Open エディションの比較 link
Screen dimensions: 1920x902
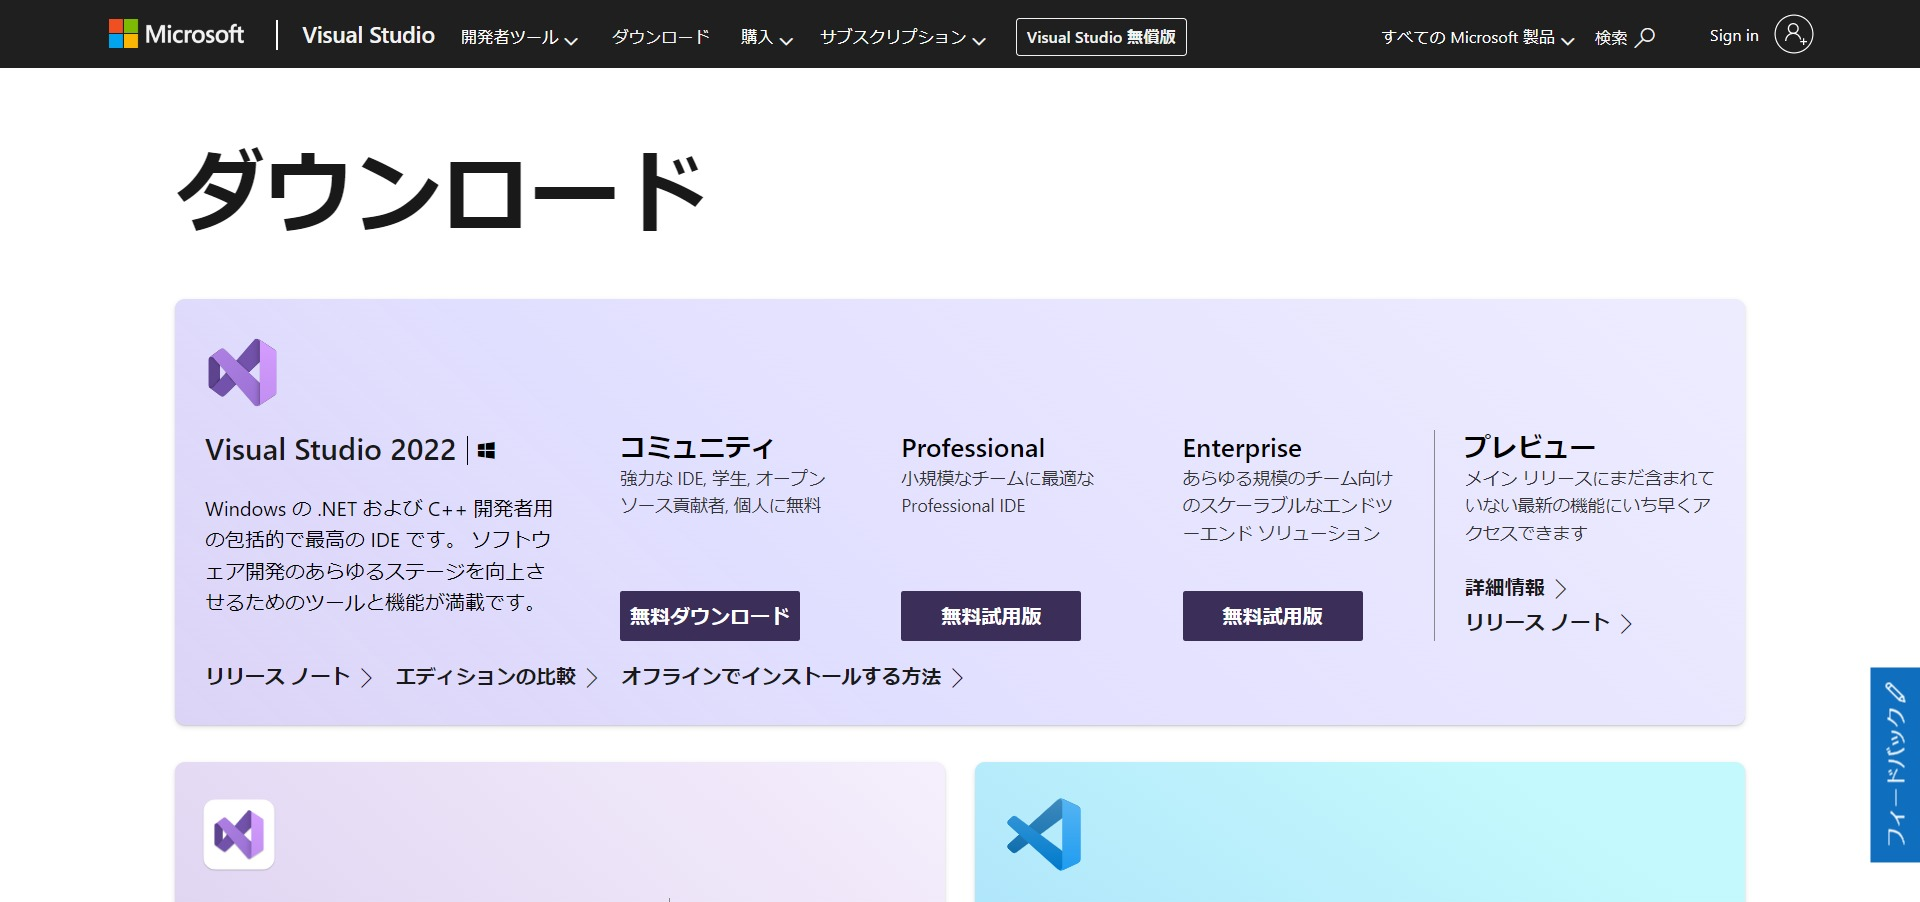pyautogui.click(x=496, y=677)
